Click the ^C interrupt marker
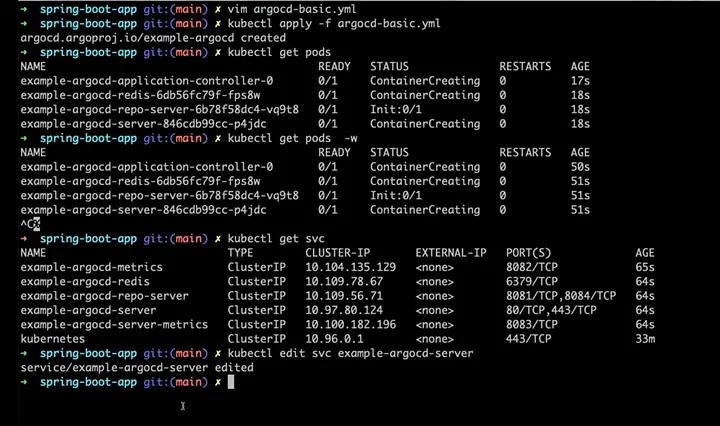Viewport: 720px width, 426px height. point(29,224)
